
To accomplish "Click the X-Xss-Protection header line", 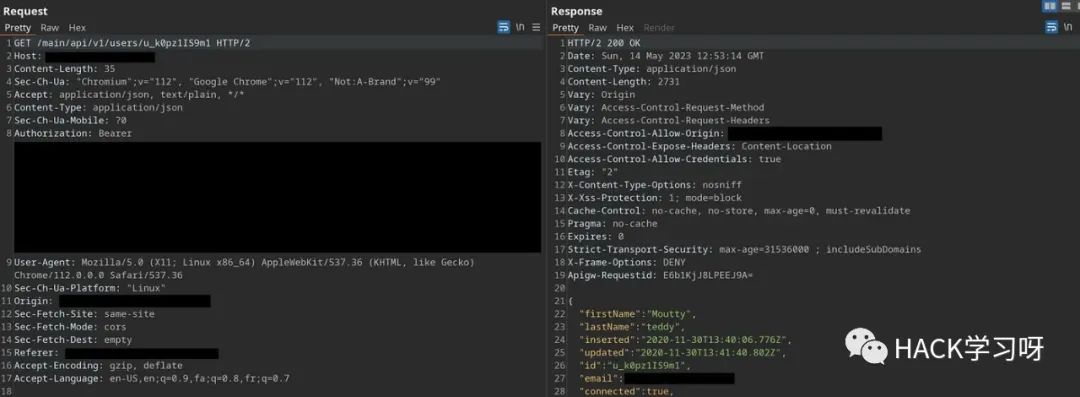I will 654,198.
